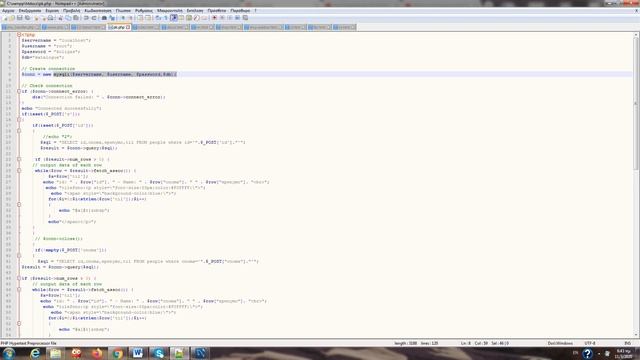640x360 pixels.
Task: Click the Zoom In toolbar icon
Action: click(x=122, y=18)
